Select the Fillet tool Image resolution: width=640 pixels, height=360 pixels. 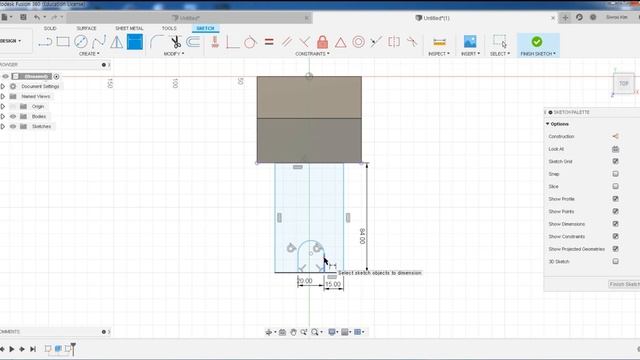156,42
